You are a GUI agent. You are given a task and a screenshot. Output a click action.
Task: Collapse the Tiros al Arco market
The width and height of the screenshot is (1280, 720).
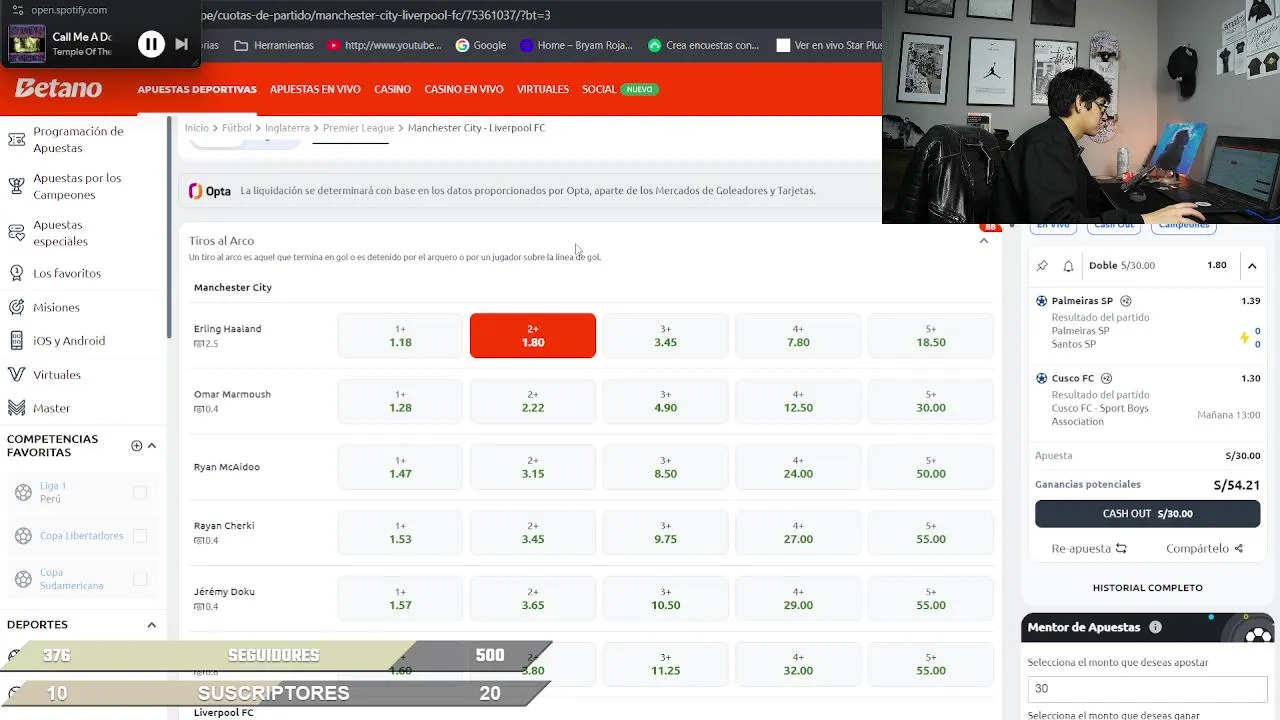point(984,241)
